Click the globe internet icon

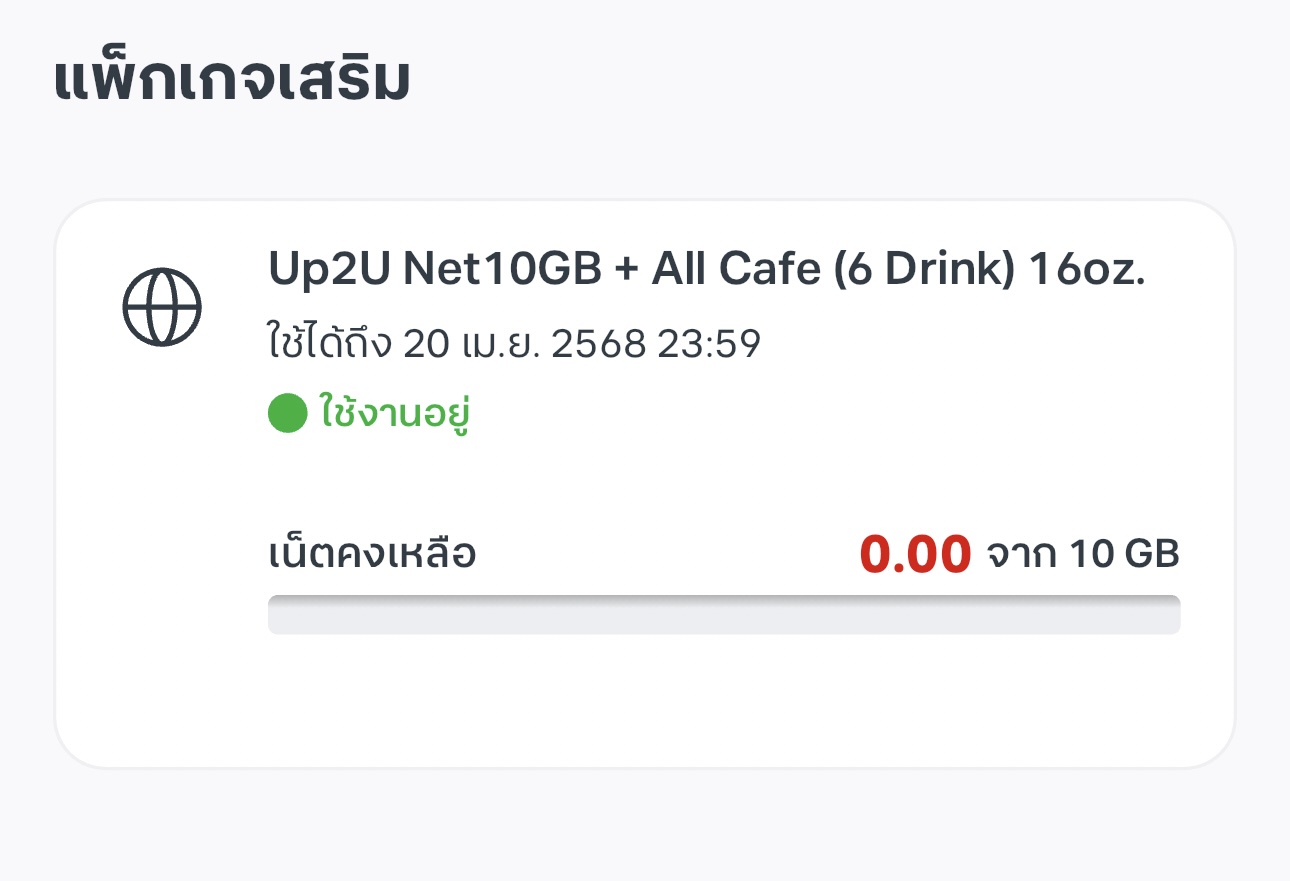click(x=162, y=306)
